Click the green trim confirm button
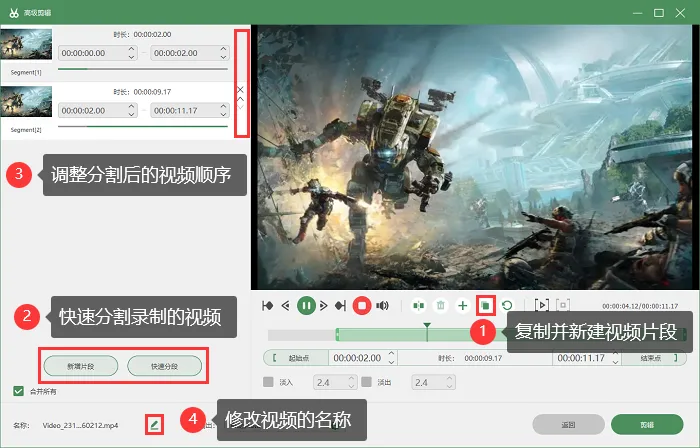The image size is (700, 448). point(647,424)
